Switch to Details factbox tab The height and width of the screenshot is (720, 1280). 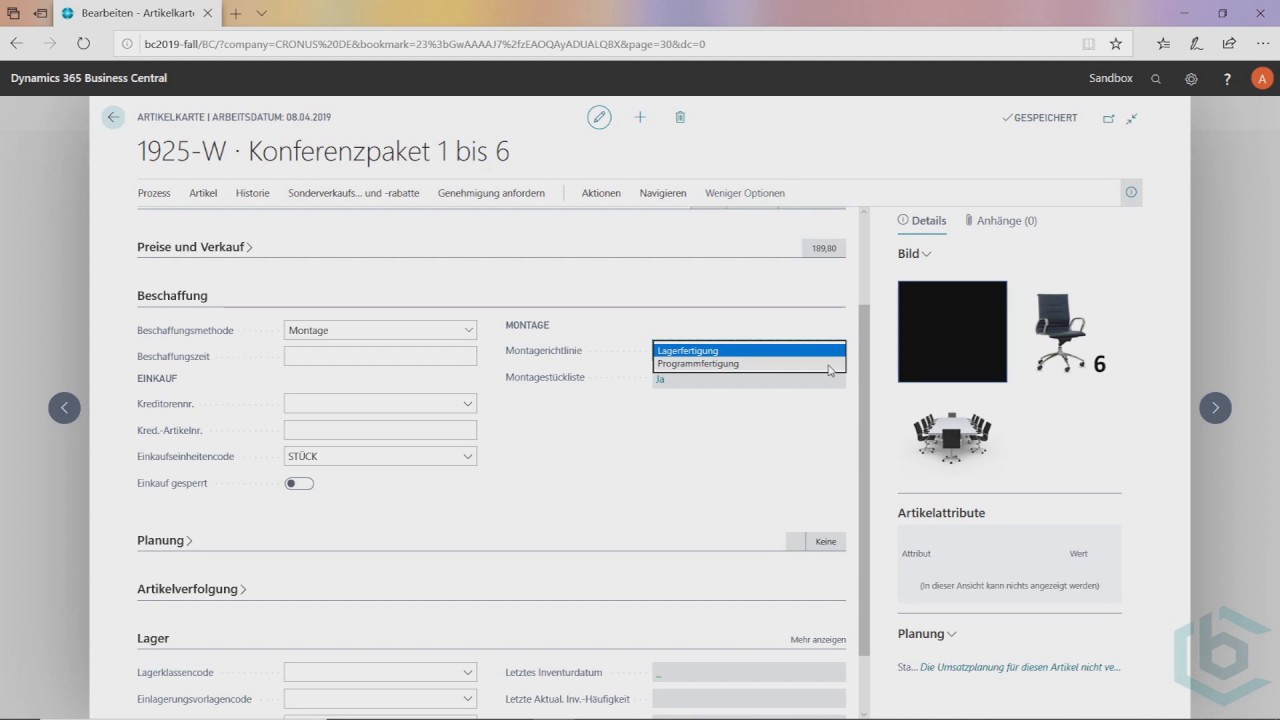tap(922, 220)
